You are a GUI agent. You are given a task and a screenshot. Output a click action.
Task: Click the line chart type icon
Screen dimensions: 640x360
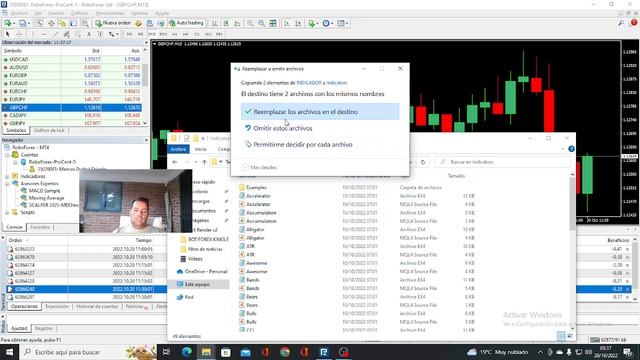tap(237, 23)
